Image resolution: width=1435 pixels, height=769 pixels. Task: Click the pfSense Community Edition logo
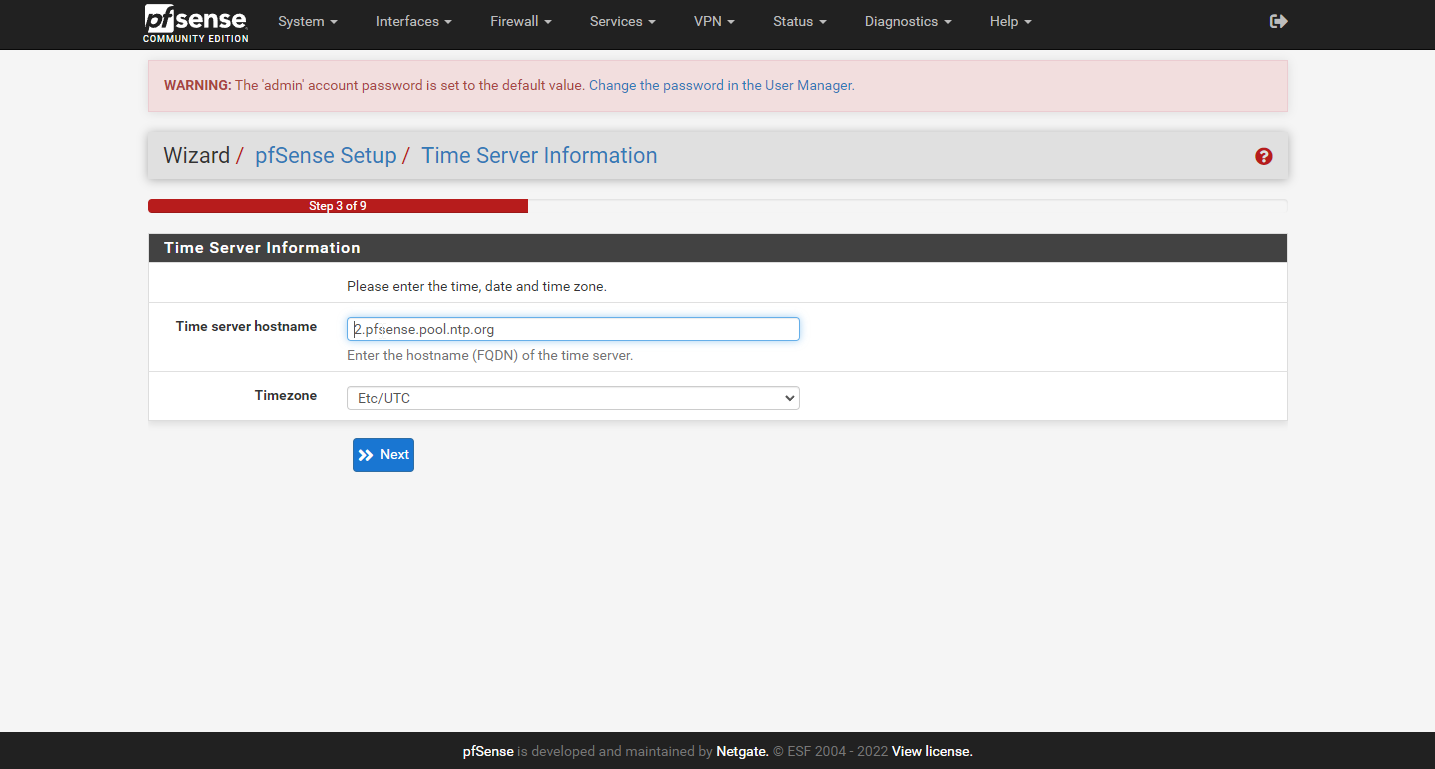pos(195,23)
